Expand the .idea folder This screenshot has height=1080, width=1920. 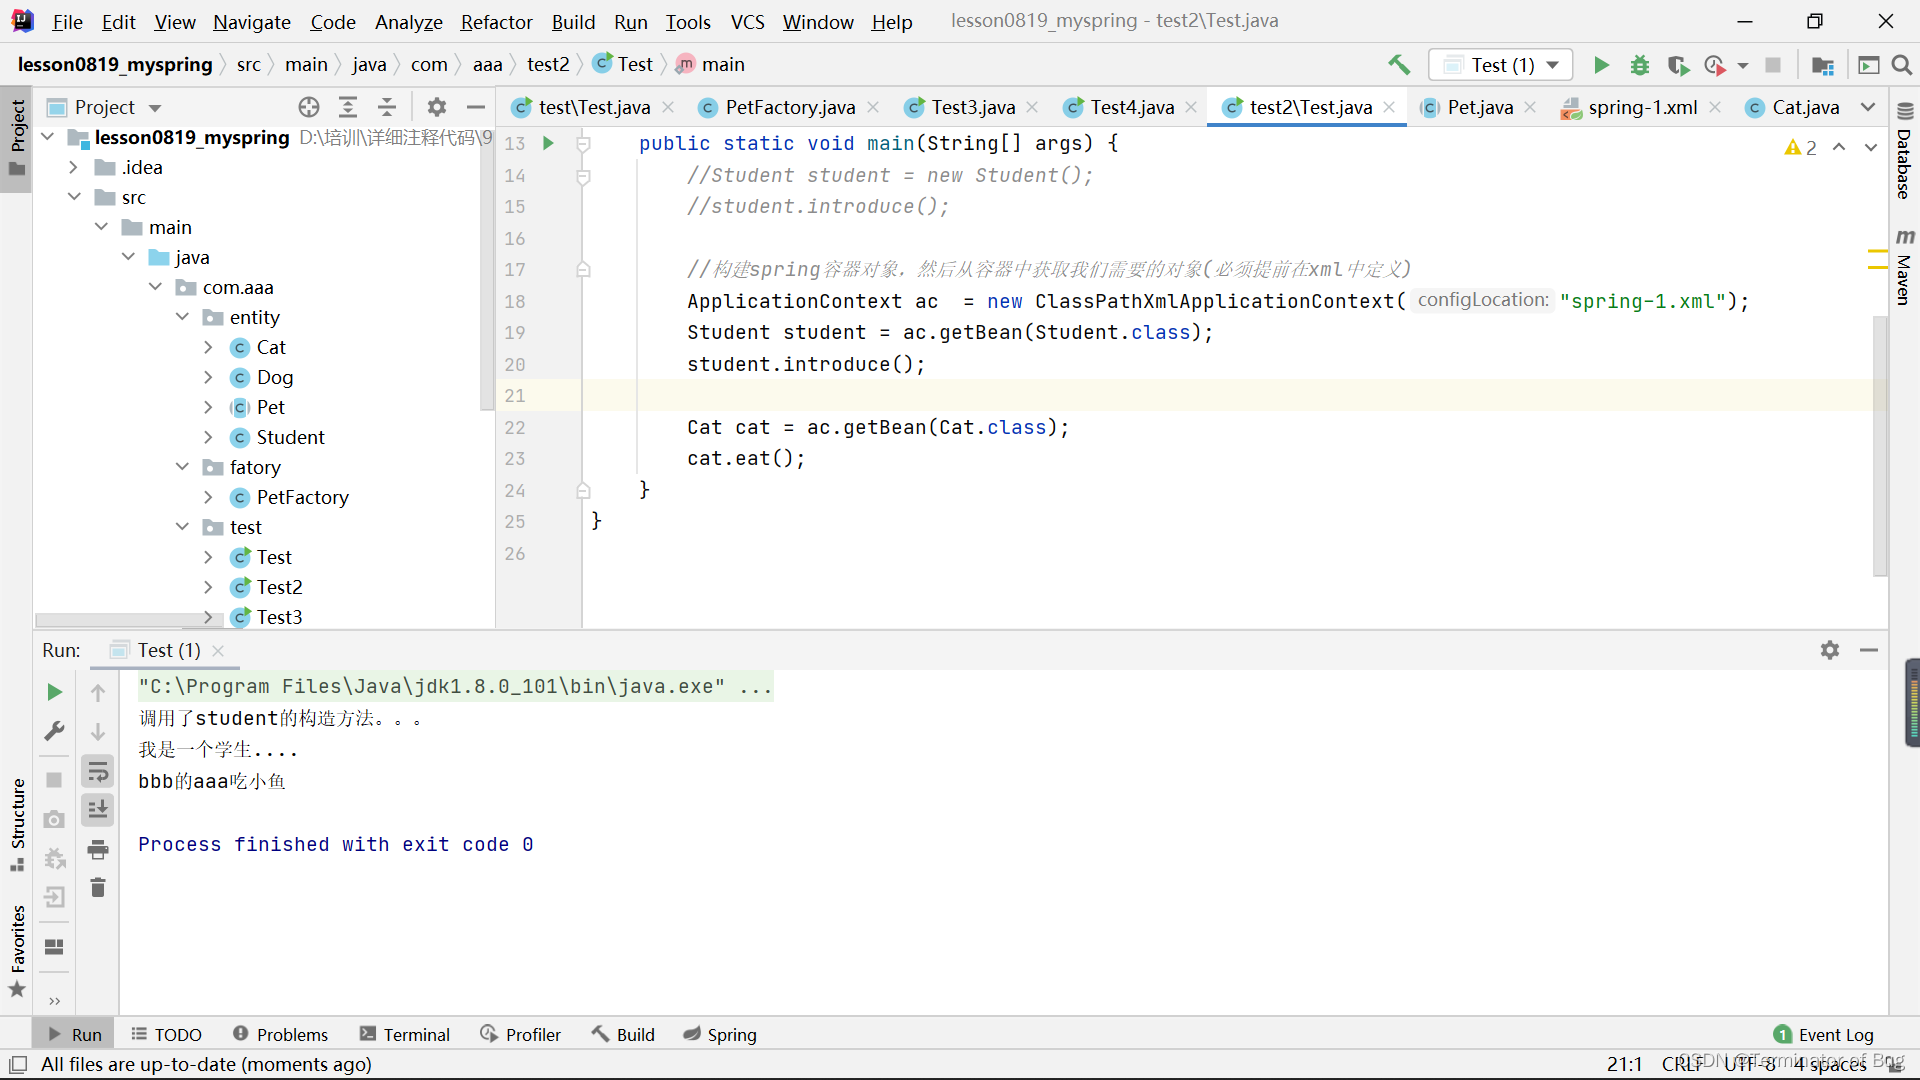pos(74,167)
